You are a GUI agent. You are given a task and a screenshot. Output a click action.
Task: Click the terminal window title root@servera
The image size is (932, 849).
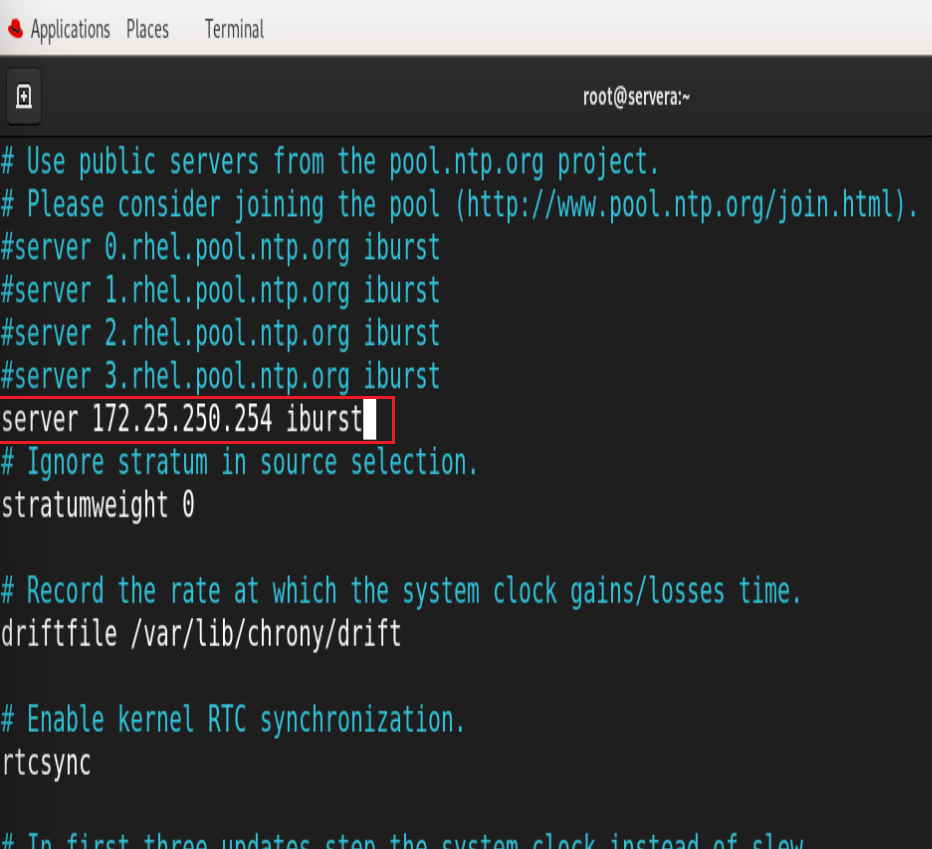tap(636, 96)
